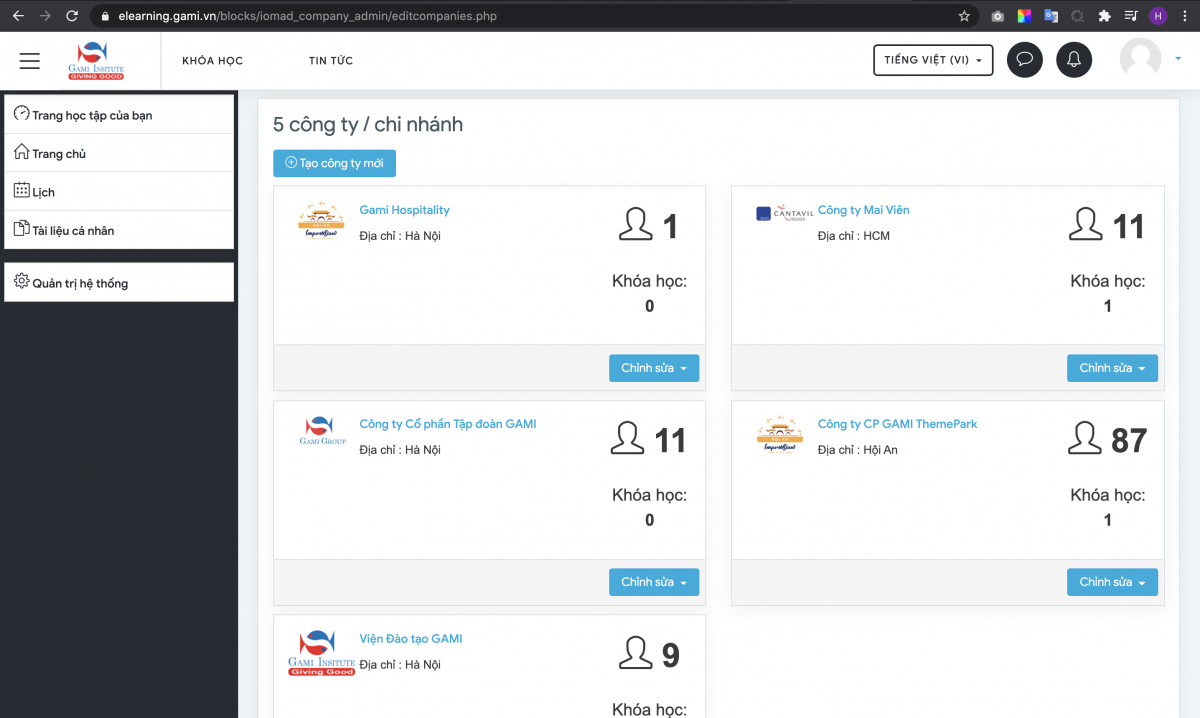Click the Google Translate extension icon
This screenshot has height=718, width=1200.
click(1051, 16)
